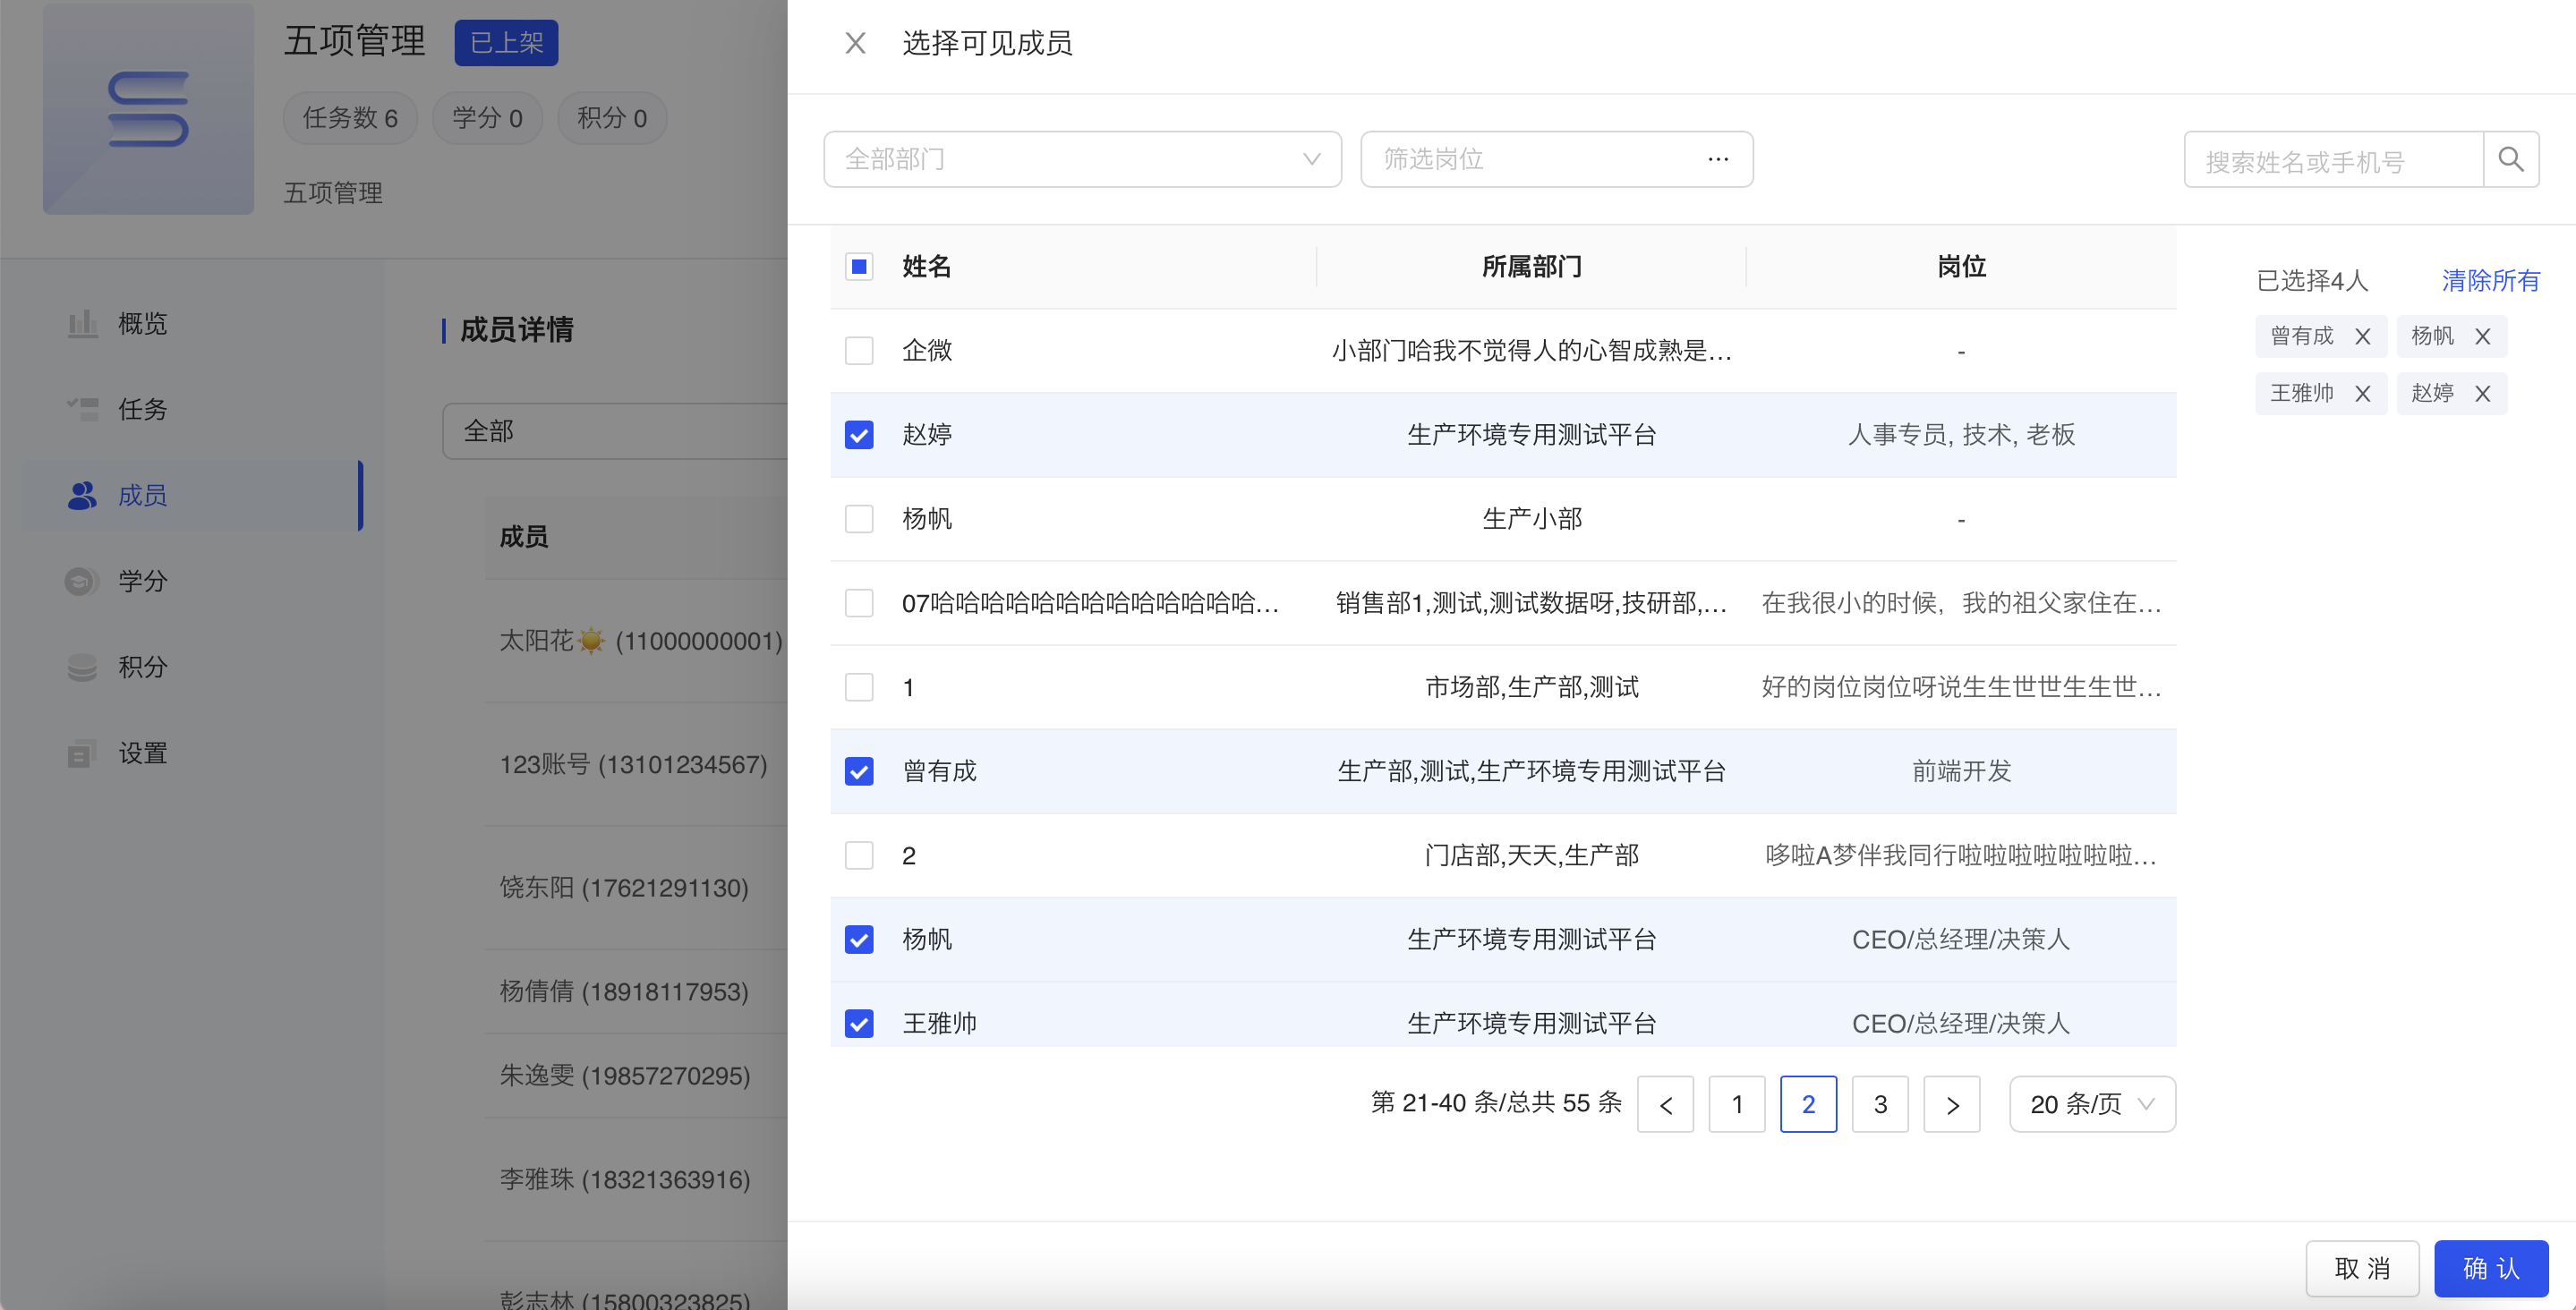Click 生产小部 department cell
This screenshot has width=2576, height=1310.
pos(1532,519)
